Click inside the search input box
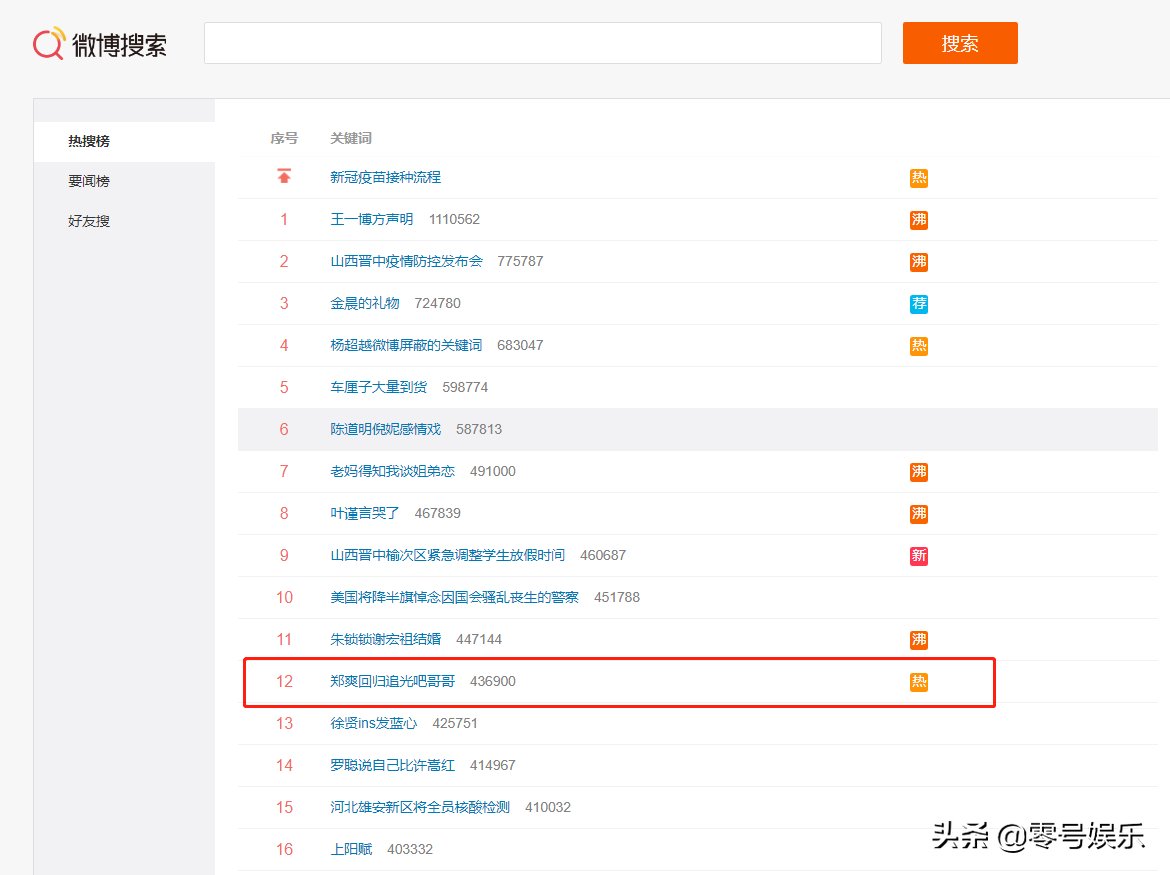This screenshot has height=875, width=1170. (x=543, y=43)
